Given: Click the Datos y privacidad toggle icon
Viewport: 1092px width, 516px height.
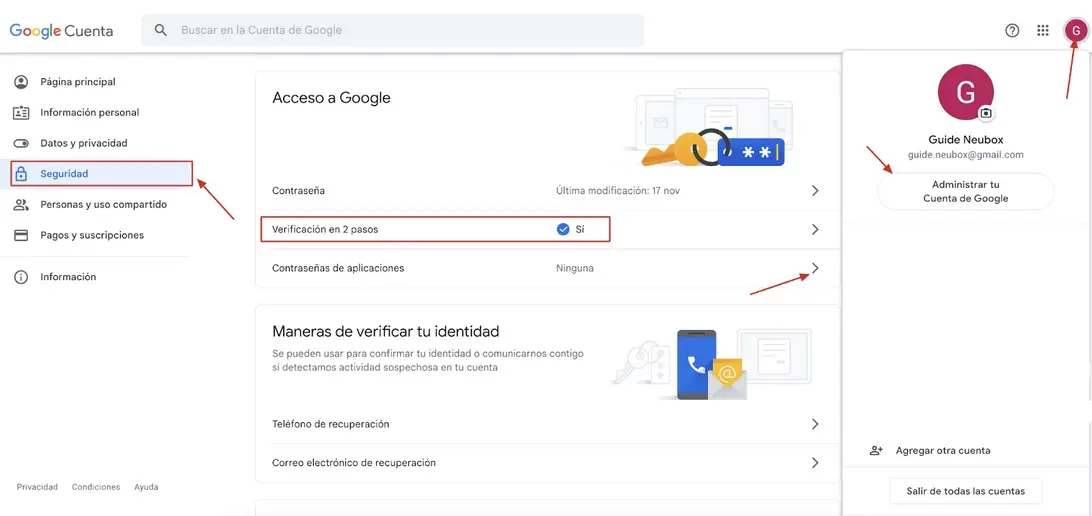Looking at the screenshot, I should [x=22, y=143].
